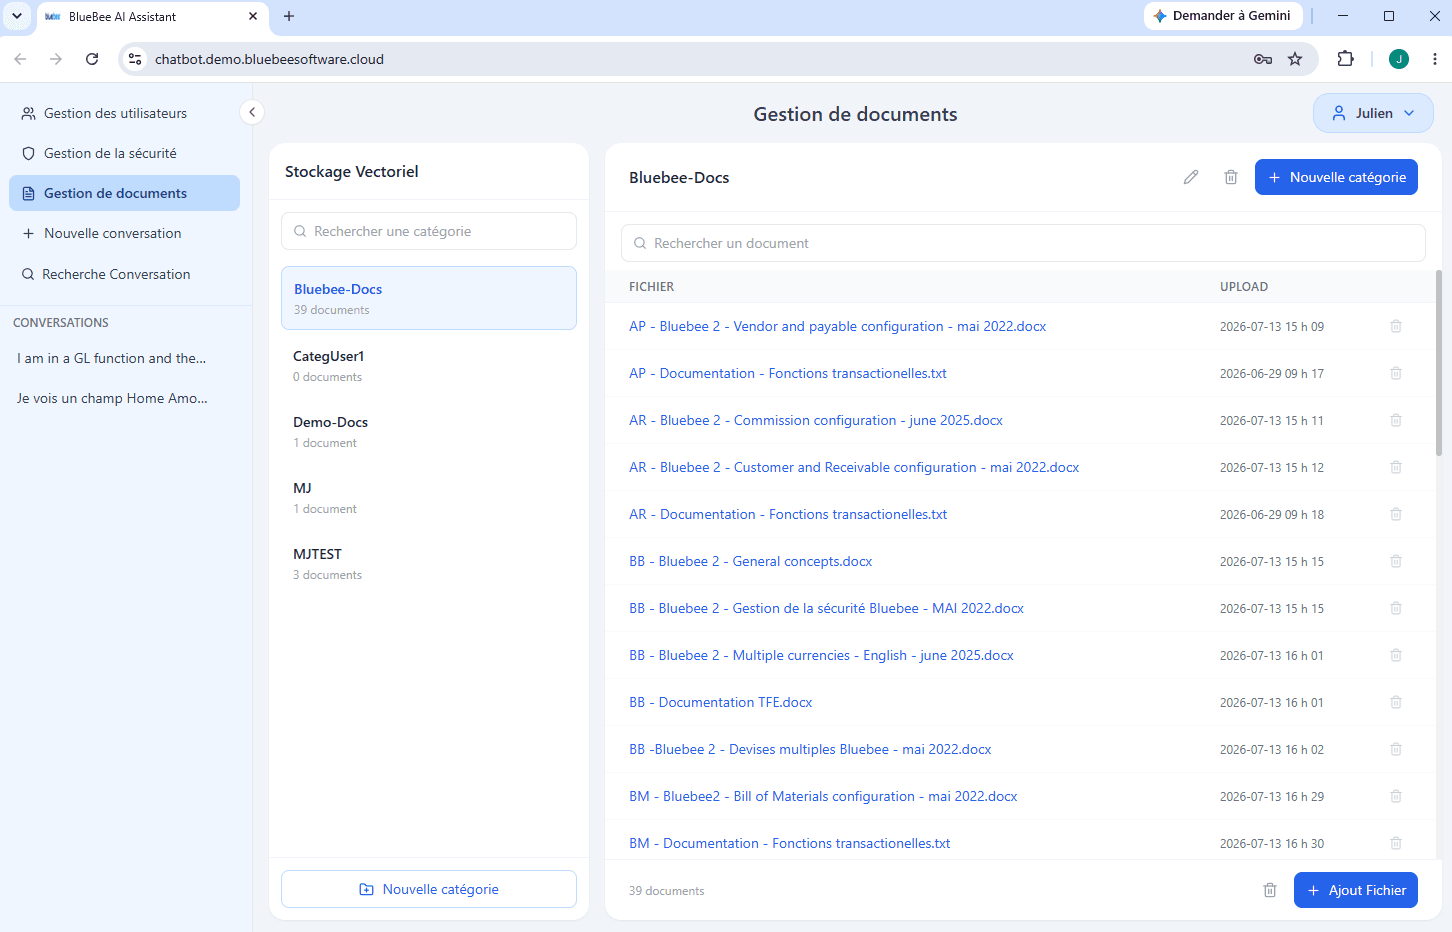Open AP - Bluebee 2 - Vendor and payable configuration file
This screenshot has height=932, width=1452.
pos(837,326)
